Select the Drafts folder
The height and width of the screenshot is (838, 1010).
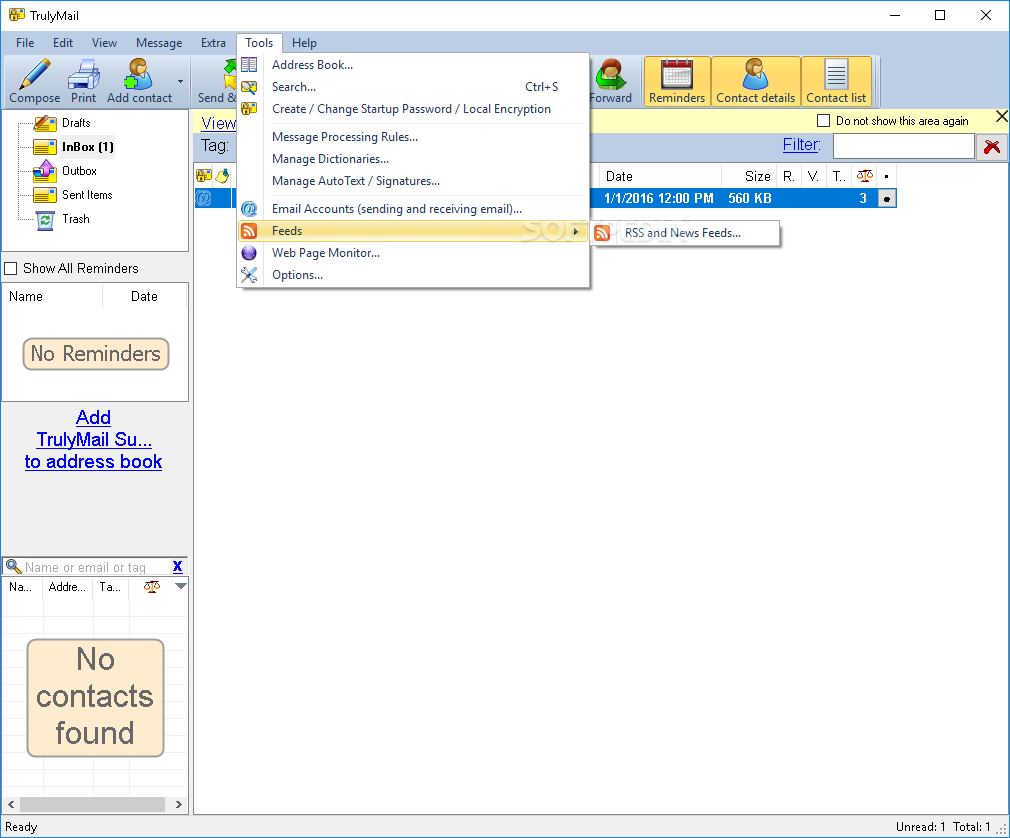pos(75,122)
